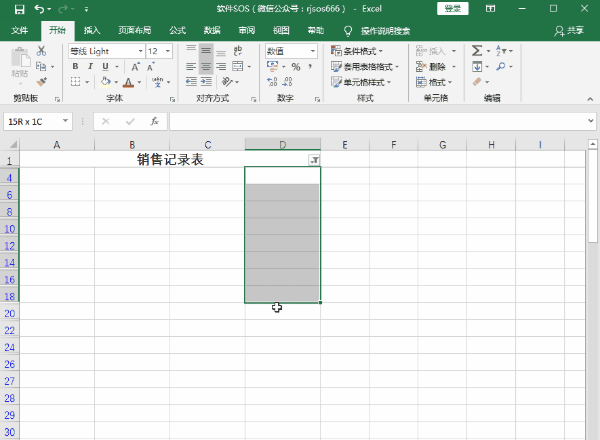Copy selection with the copy icon

tap(41, 66)
